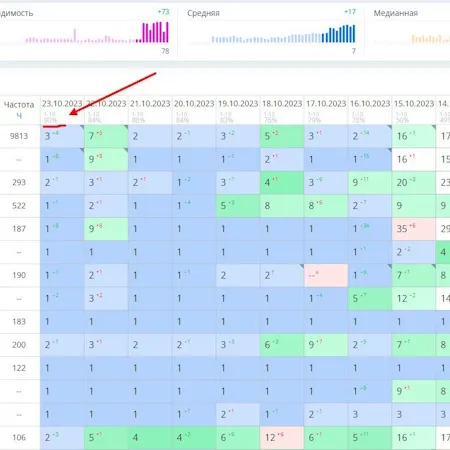
Task: Click the corner marker in row 190, 16.10 cell
Action: coord(390,266)
